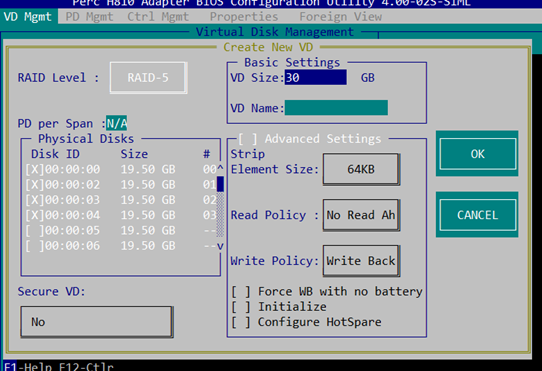This screenshot has height=371, width=542.
Task: Click the OK button
Action: coord(477,154)
